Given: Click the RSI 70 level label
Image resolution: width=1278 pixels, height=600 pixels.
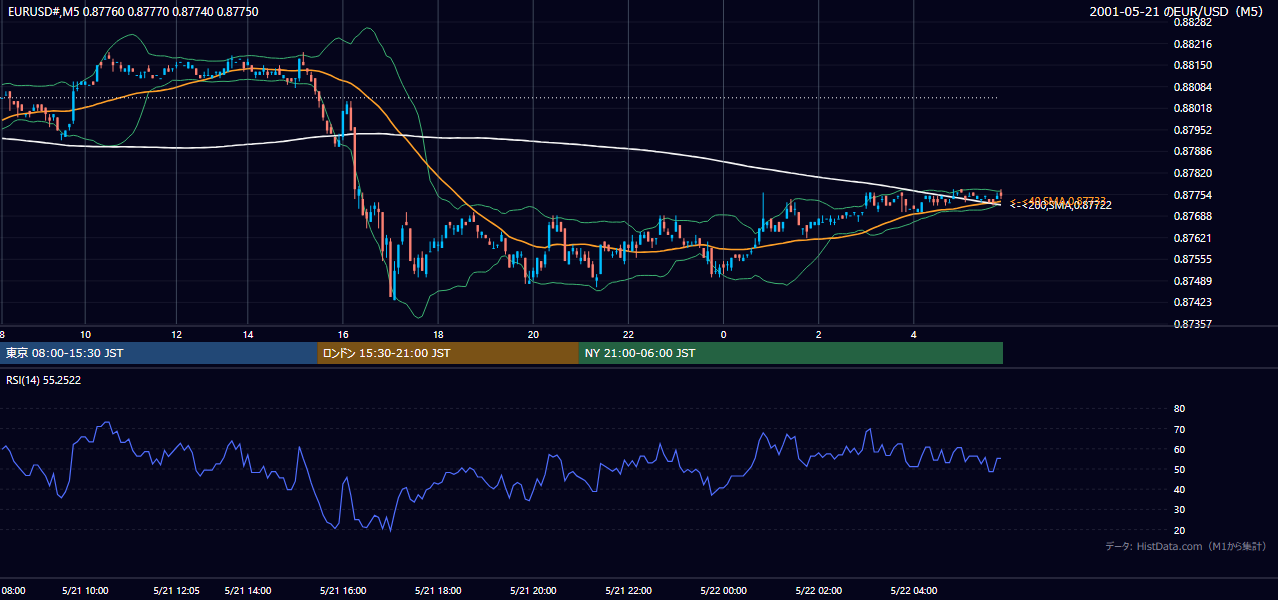Looking at the screenshot, I should [x=1179, y=429].
